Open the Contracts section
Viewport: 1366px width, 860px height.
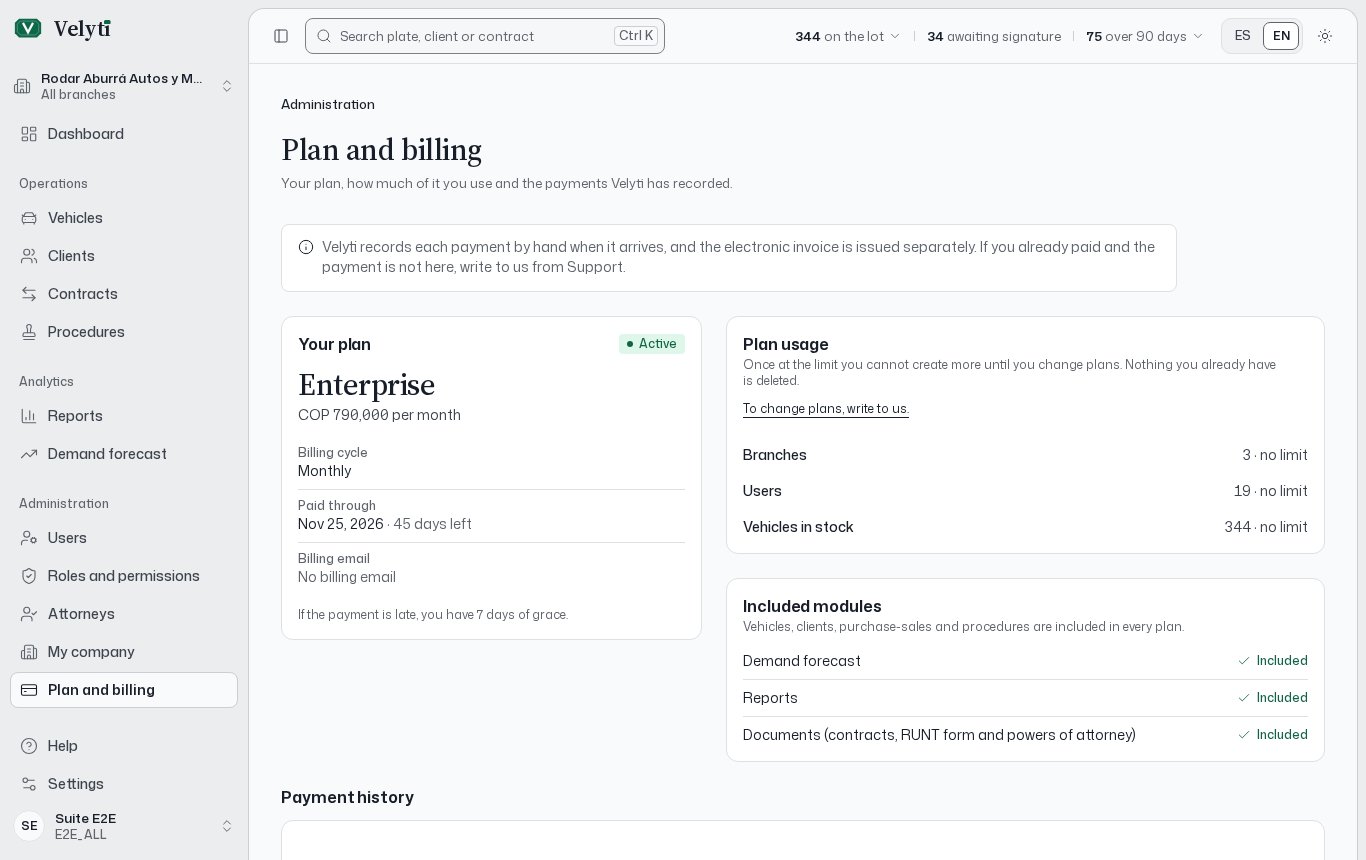[124, 294]
